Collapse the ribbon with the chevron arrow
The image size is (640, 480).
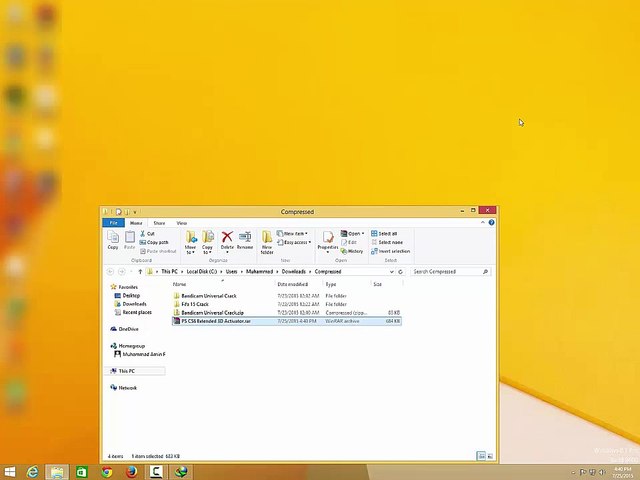[483, 222]
